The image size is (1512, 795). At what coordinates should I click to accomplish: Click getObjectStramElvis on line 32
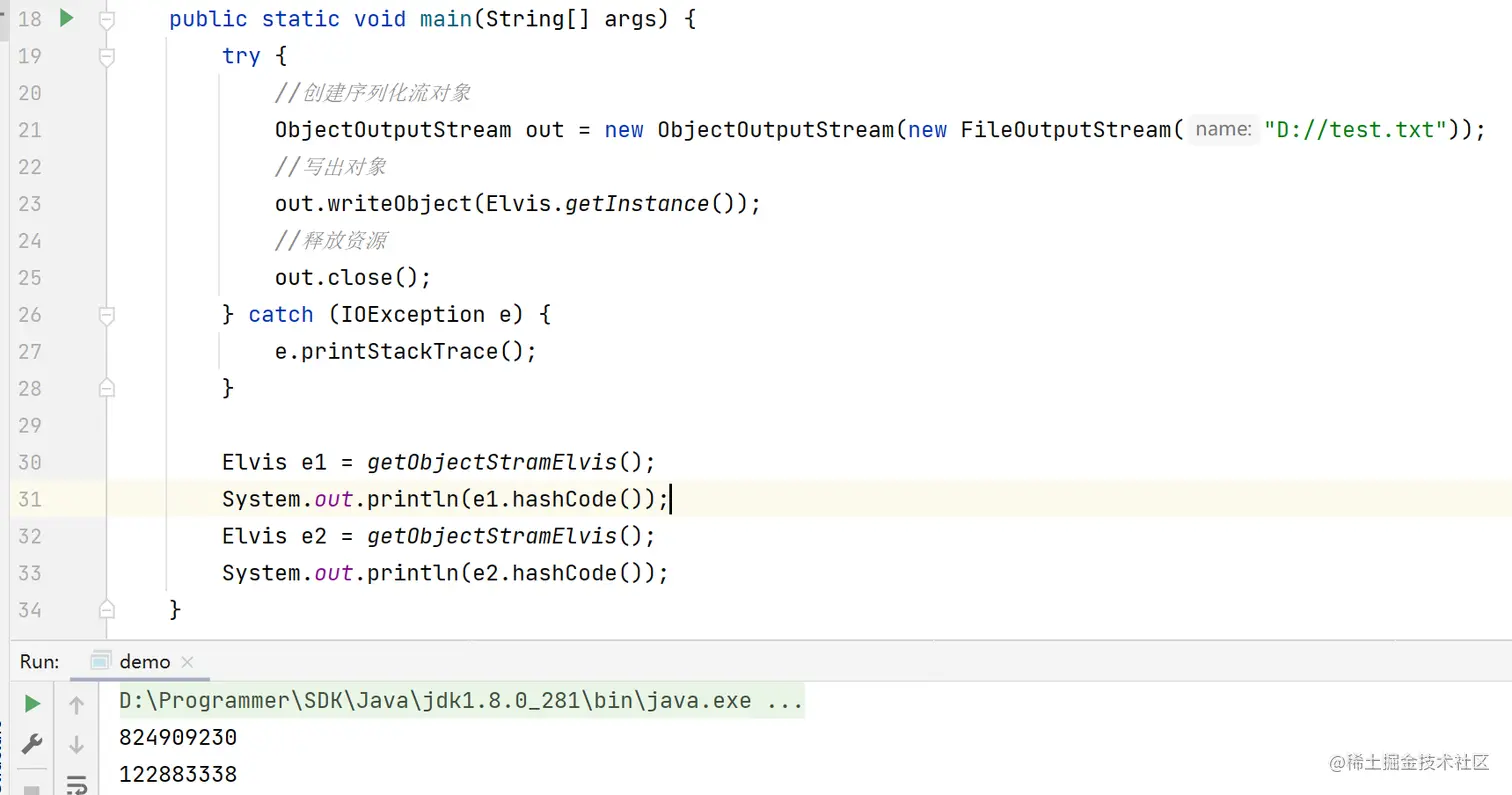click(x=492, y=536)
